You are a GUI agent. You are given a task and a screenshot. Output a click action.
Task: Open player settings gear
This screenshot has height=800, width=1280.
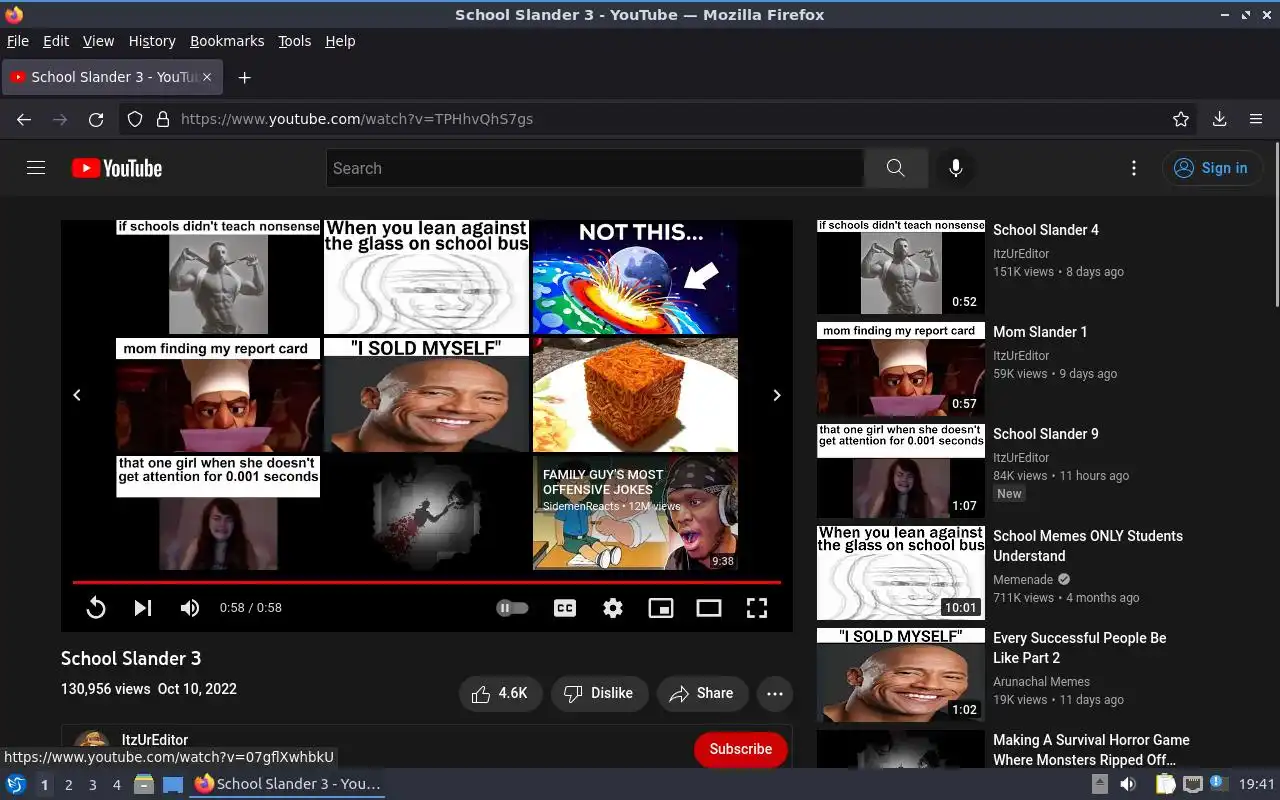coord(613,607)
